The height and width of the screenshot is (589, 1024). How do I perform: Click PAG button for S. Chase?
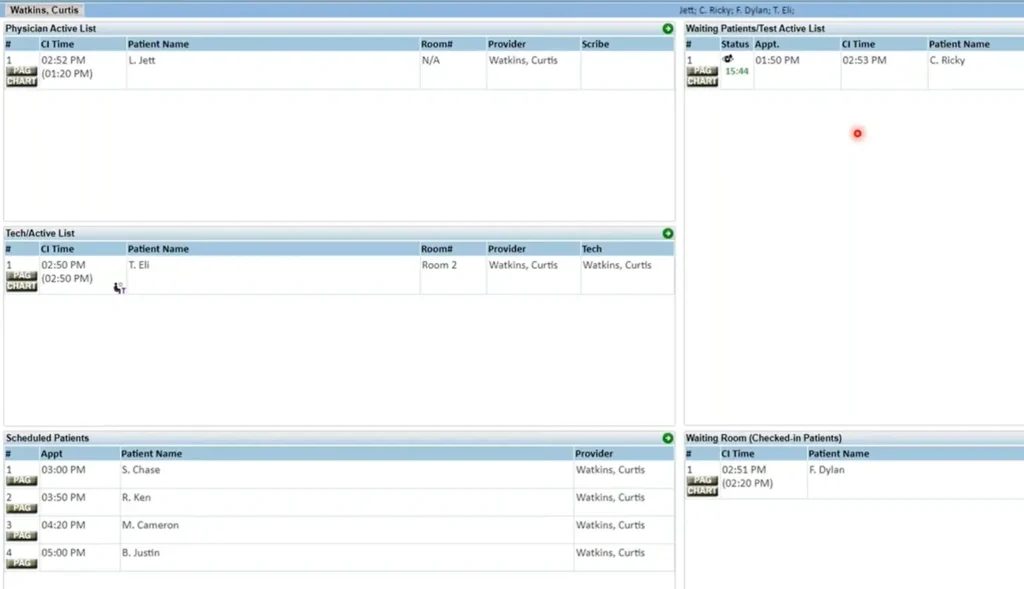tap(22, 481)
